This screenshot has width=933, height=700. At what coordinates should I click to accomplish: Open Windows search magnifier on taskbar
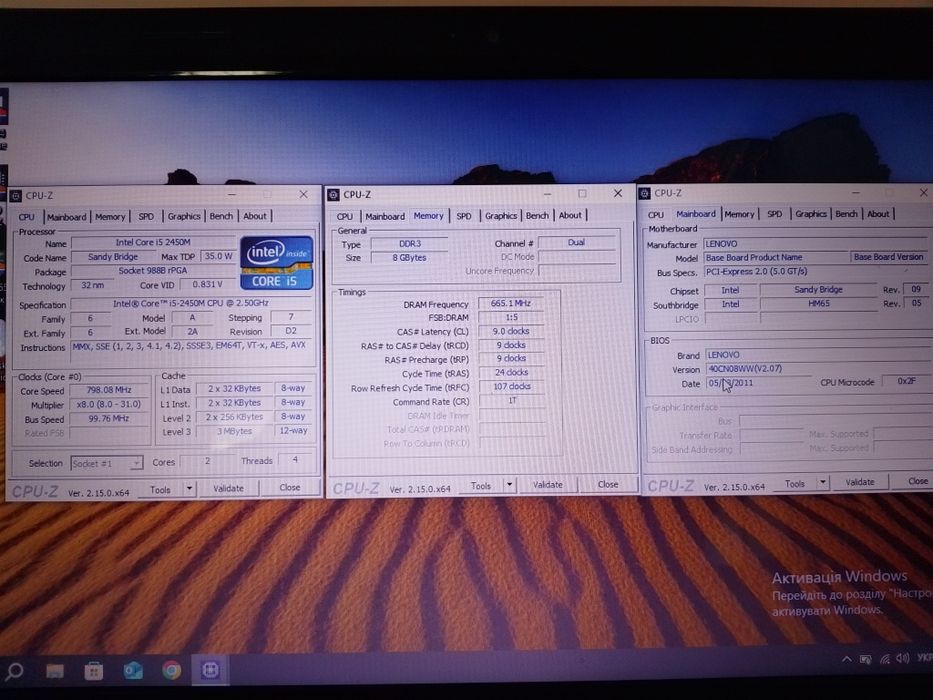point(14,672)
